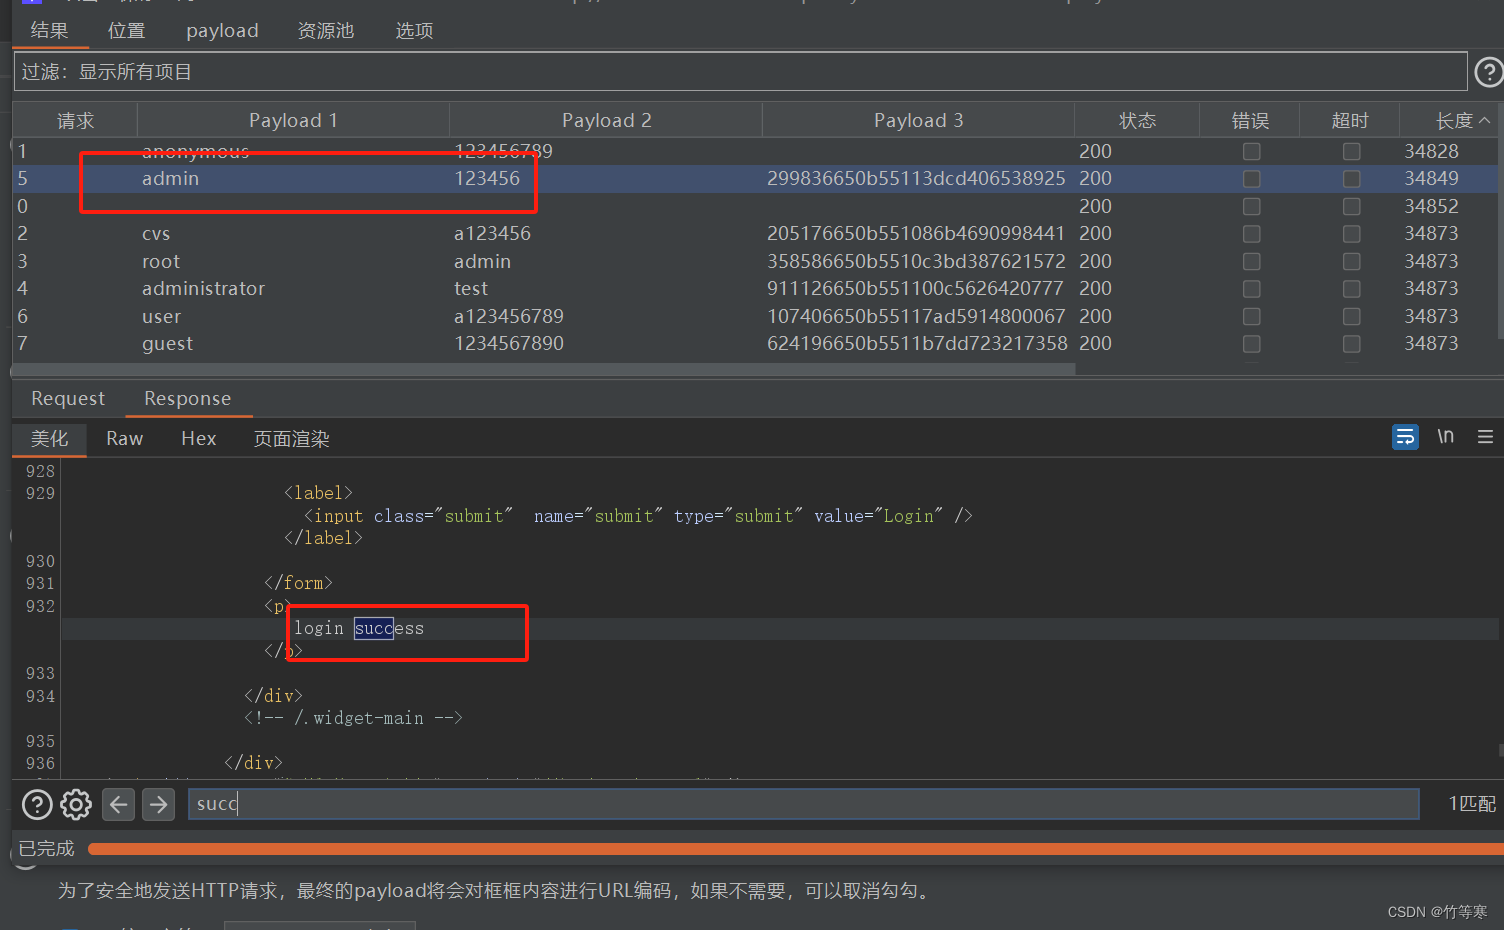Toggle word wrap icon in response viewer

(x=1405, y=437)
